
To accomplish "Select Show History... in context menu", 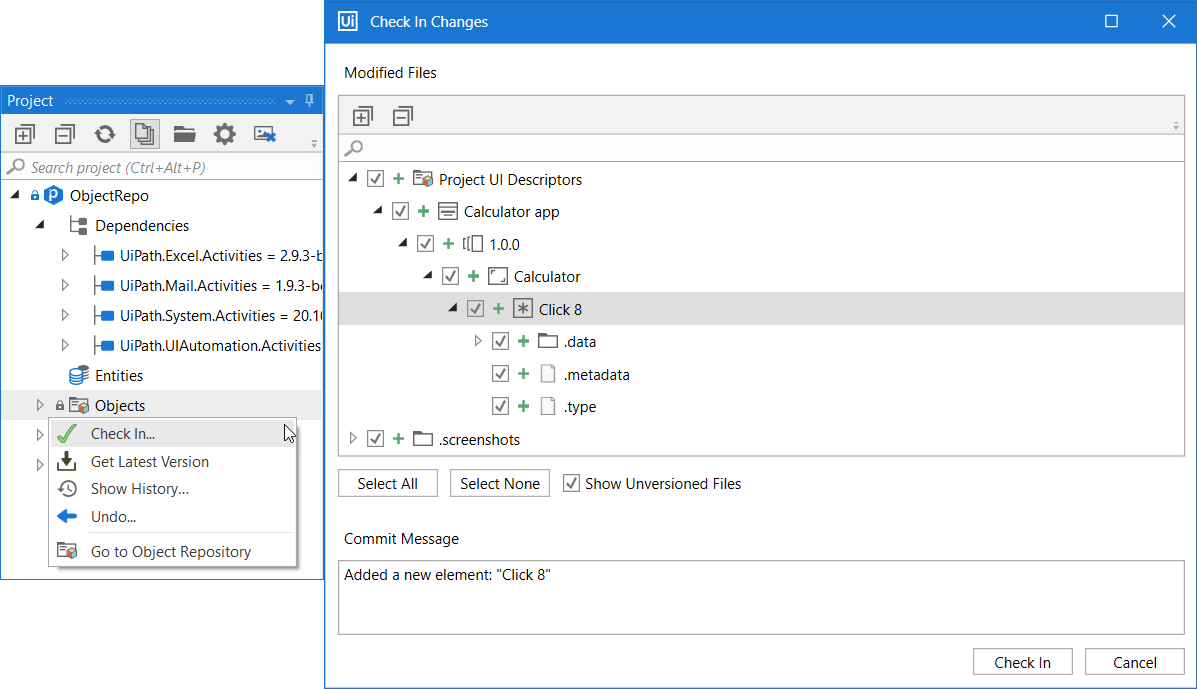I will pos(140,489).
